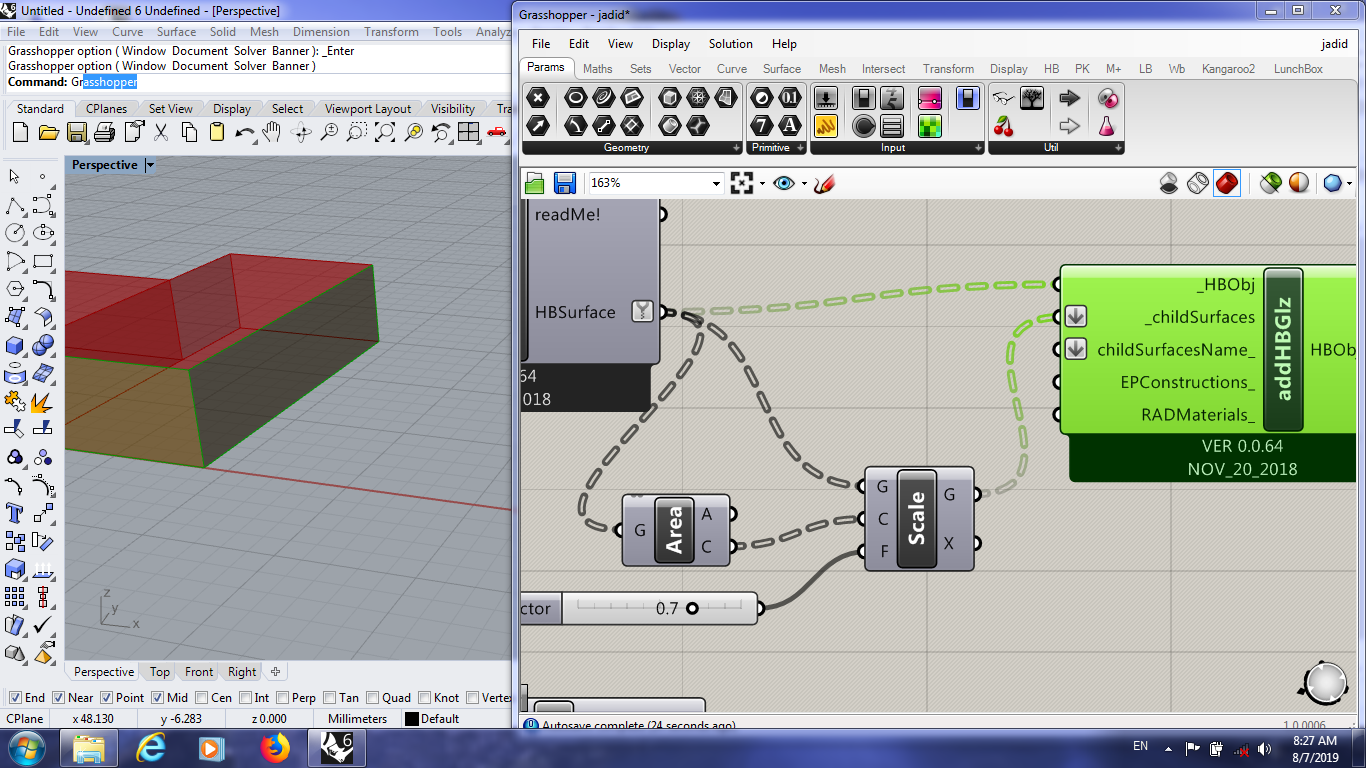The width and height of the screenshot is (1366, 768).
Task: Open file icon in Grasshopper canvas toolbar
Action: click(x=534, y=183)
